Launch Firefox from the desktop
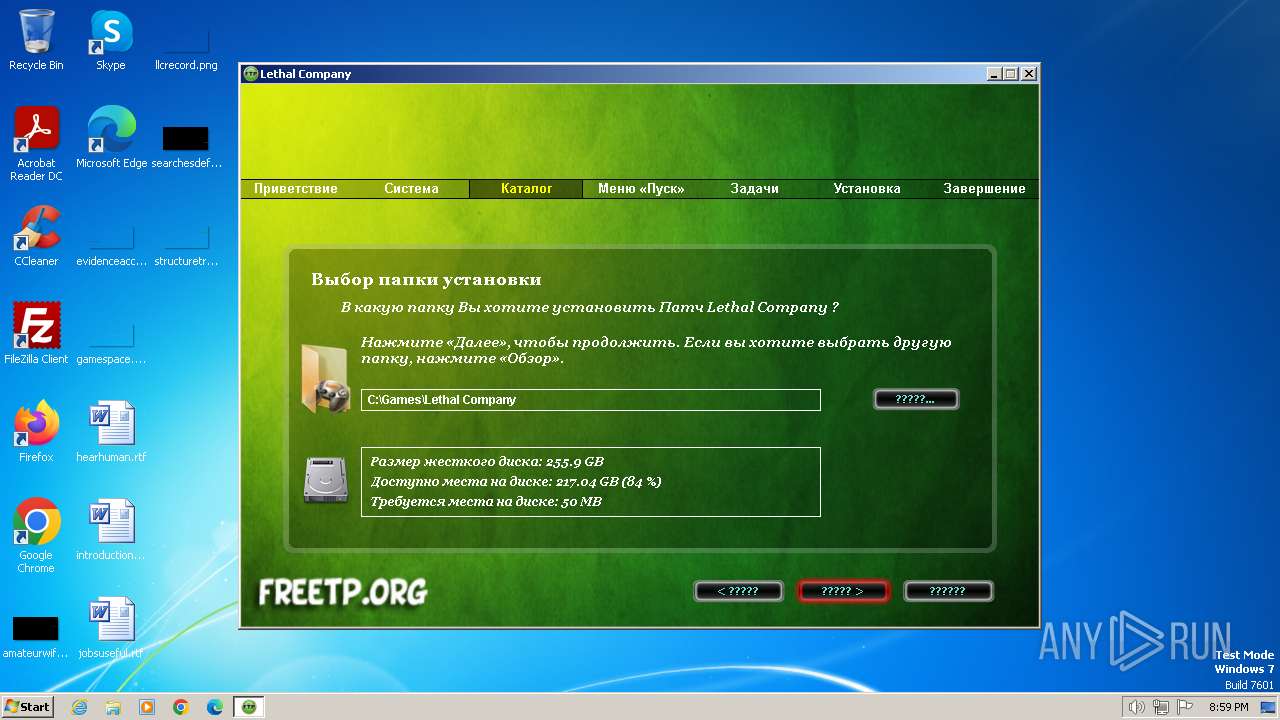 (36, 432)
